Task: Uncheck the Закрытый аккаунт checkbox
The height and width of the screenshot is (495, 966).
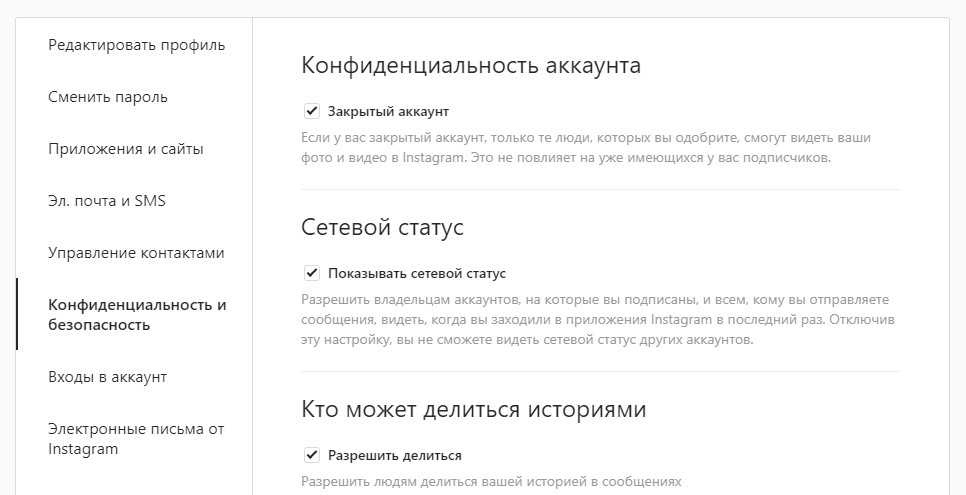Action: 312,112
